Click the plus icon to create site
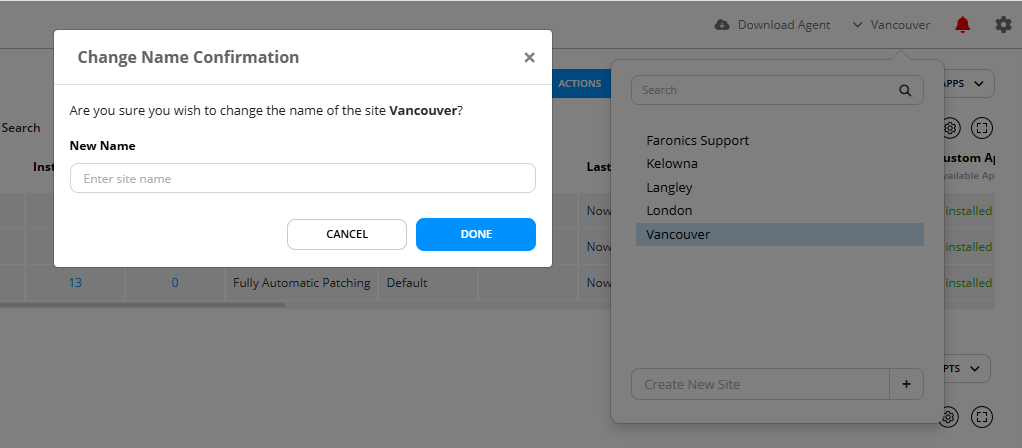Screen dimensions: 1022x448 coord(906,384)
